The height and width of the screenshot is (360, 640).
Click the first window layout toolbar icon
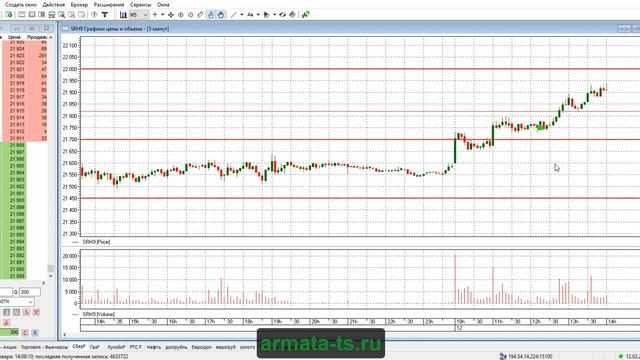[22, 15]
